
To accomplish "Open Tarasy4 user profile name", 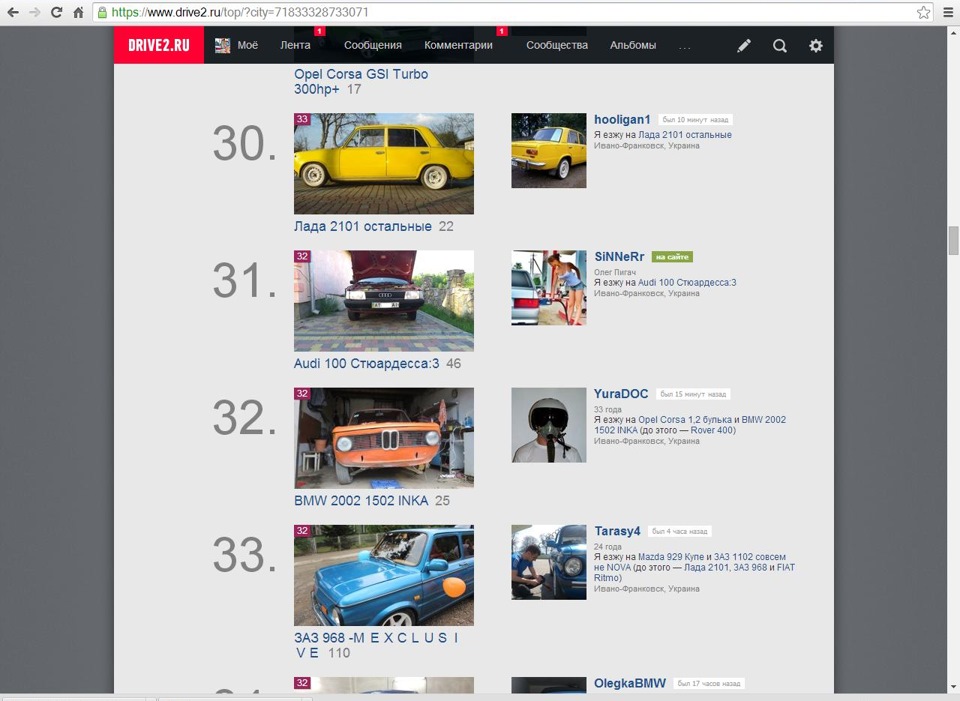I will 617,531.
